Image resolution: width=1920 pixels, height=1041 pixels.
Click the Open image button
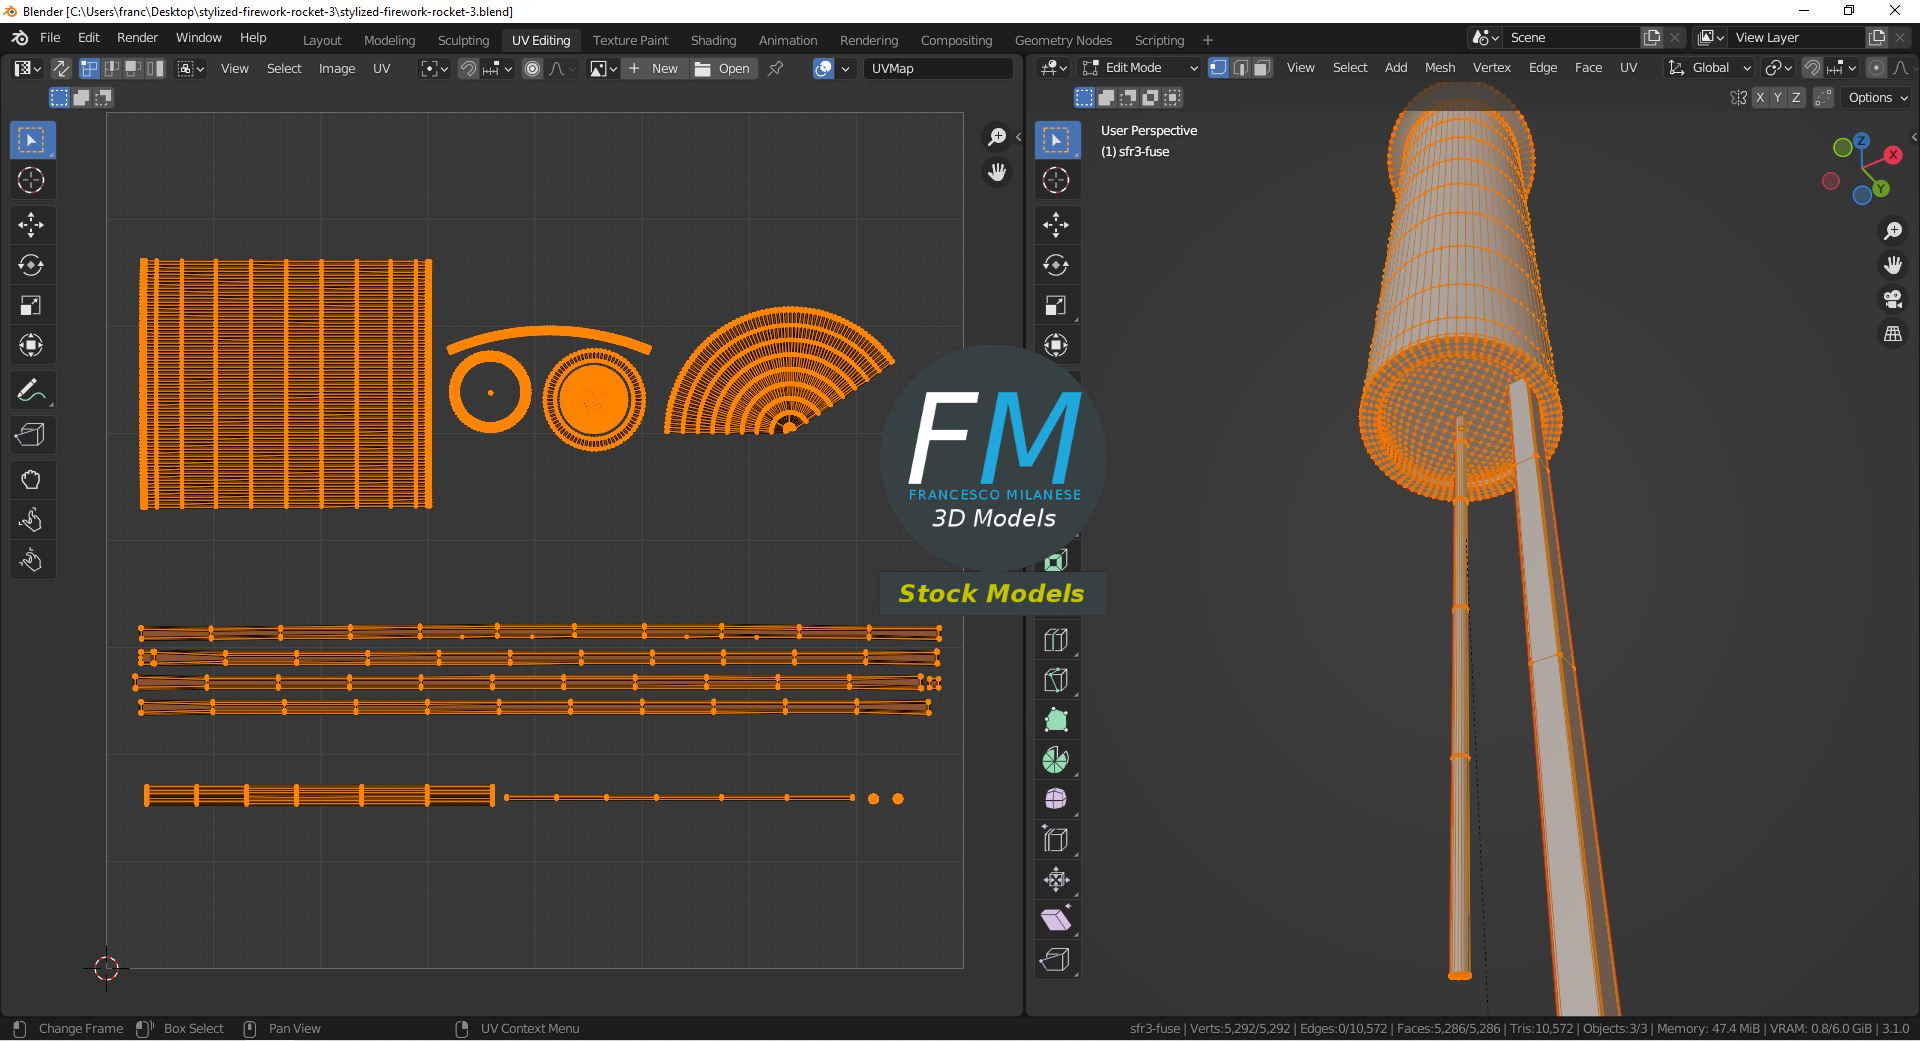(x=722, y=68)
